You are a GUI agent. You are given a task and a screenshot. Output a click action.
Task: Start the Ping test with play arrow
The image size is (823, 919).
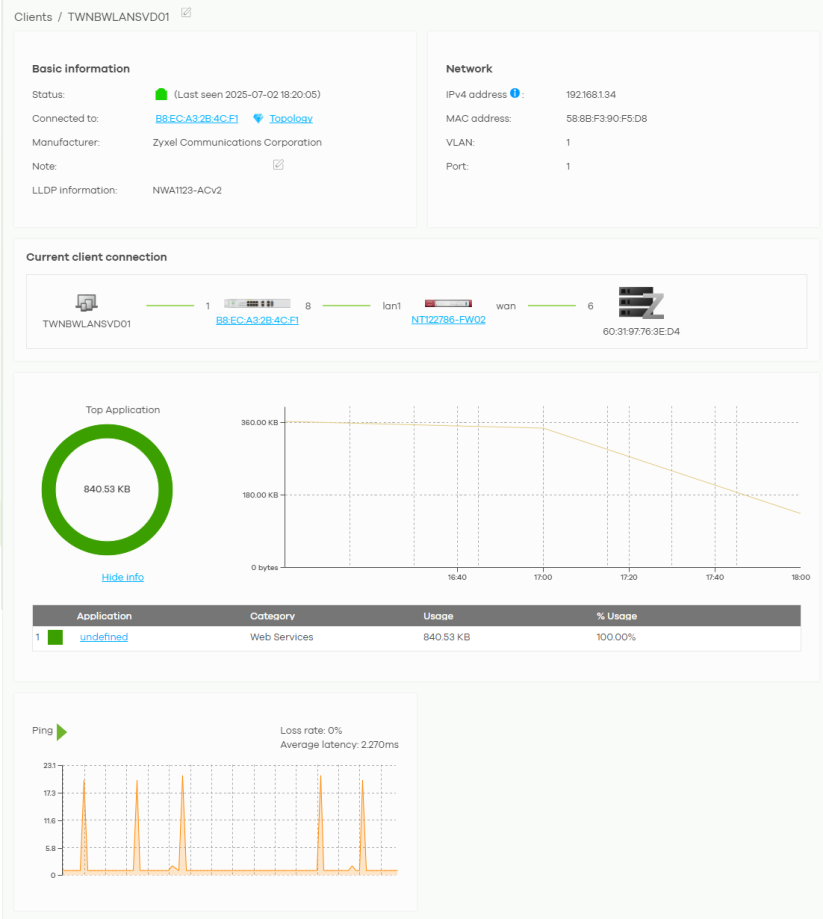tap(62, 731)
